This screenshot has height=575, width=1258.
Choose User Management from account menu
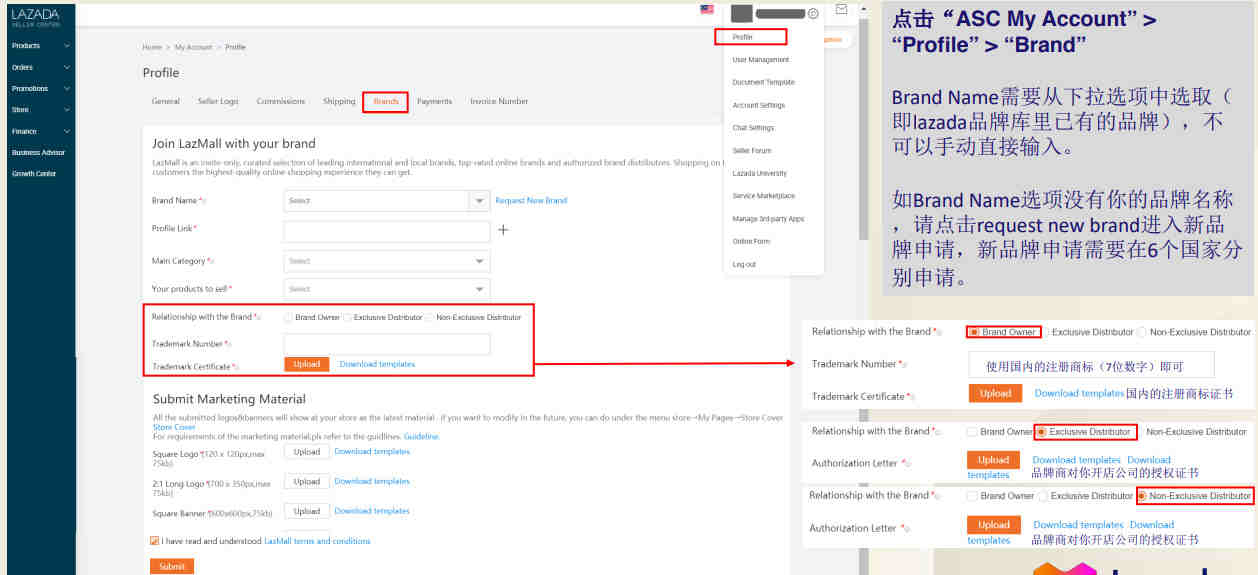coord(761,60)
